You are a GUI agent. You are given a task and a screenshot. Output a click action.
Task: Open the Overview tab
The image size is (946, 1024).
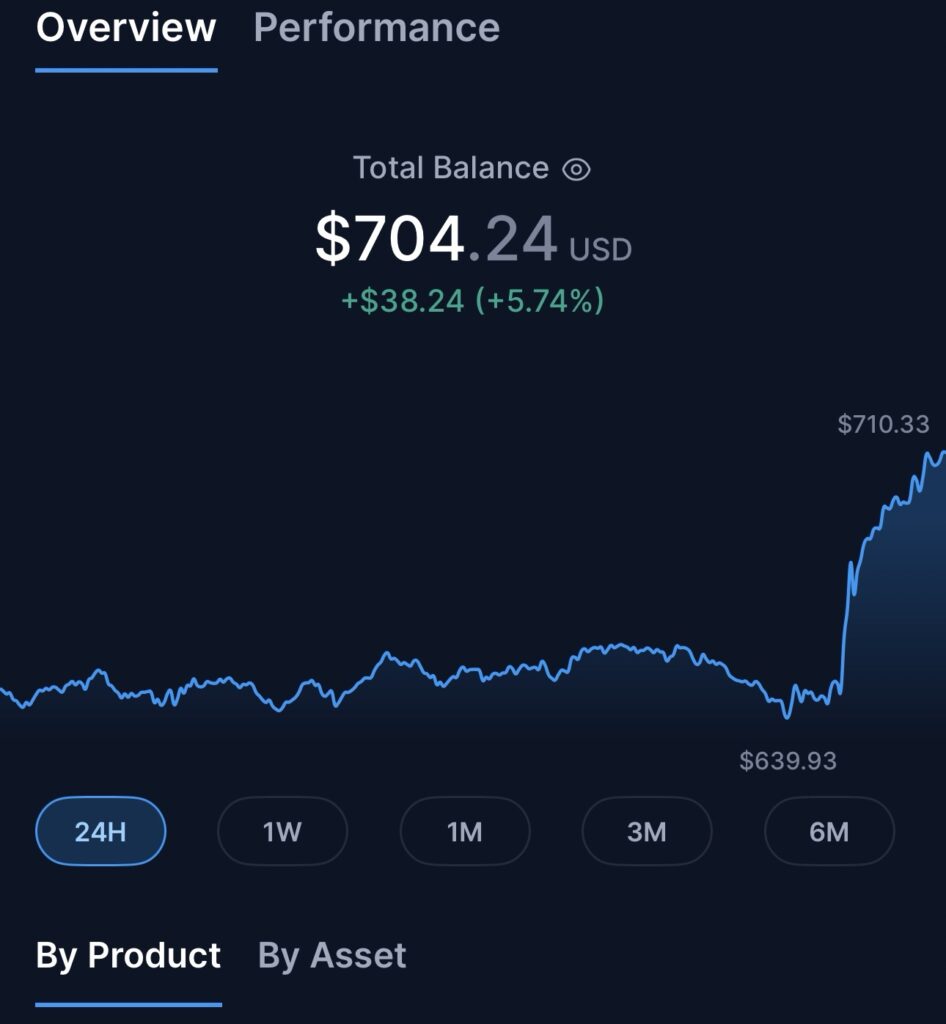tap(126, 28)
